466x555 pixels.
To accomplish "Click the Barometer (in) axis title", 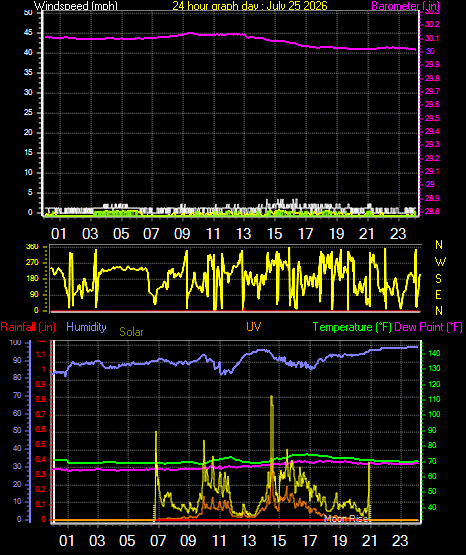I will point(405,6).
